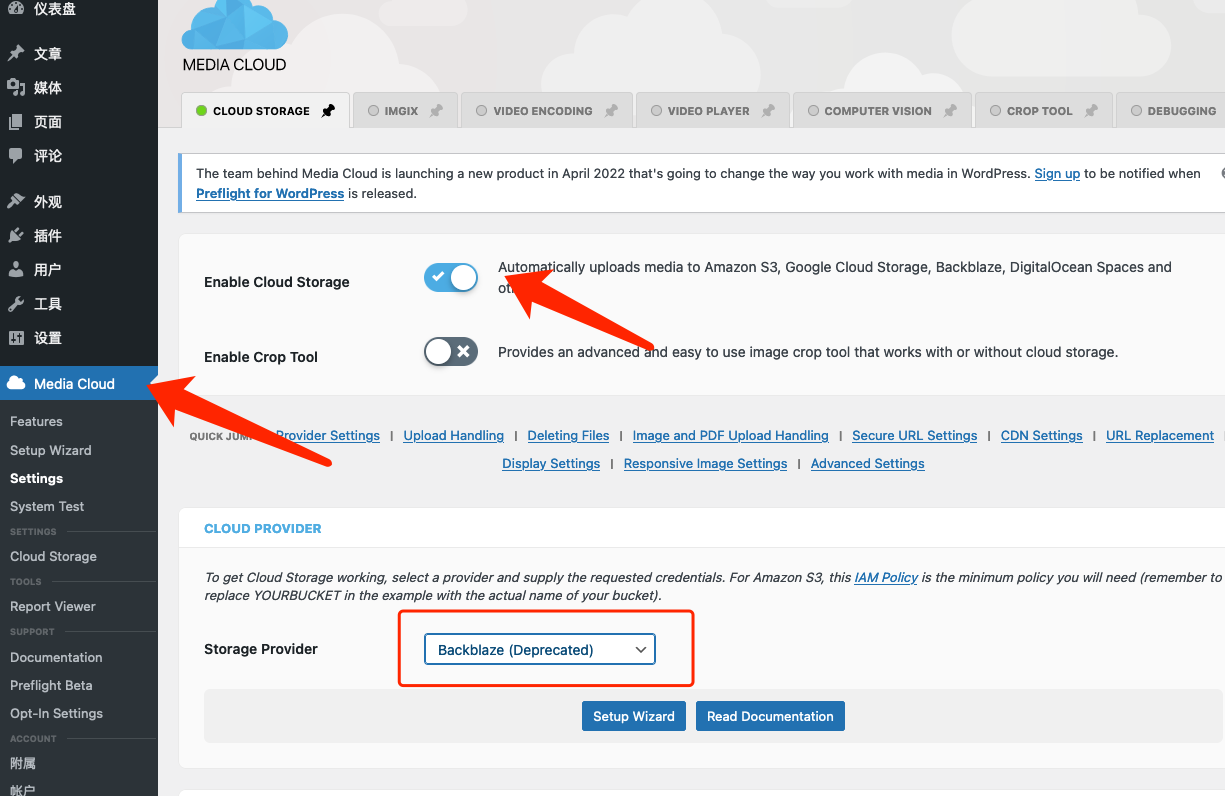Open the 设置 (Settings) sidebar menu

pyautogui.click(x=47, y=338)
